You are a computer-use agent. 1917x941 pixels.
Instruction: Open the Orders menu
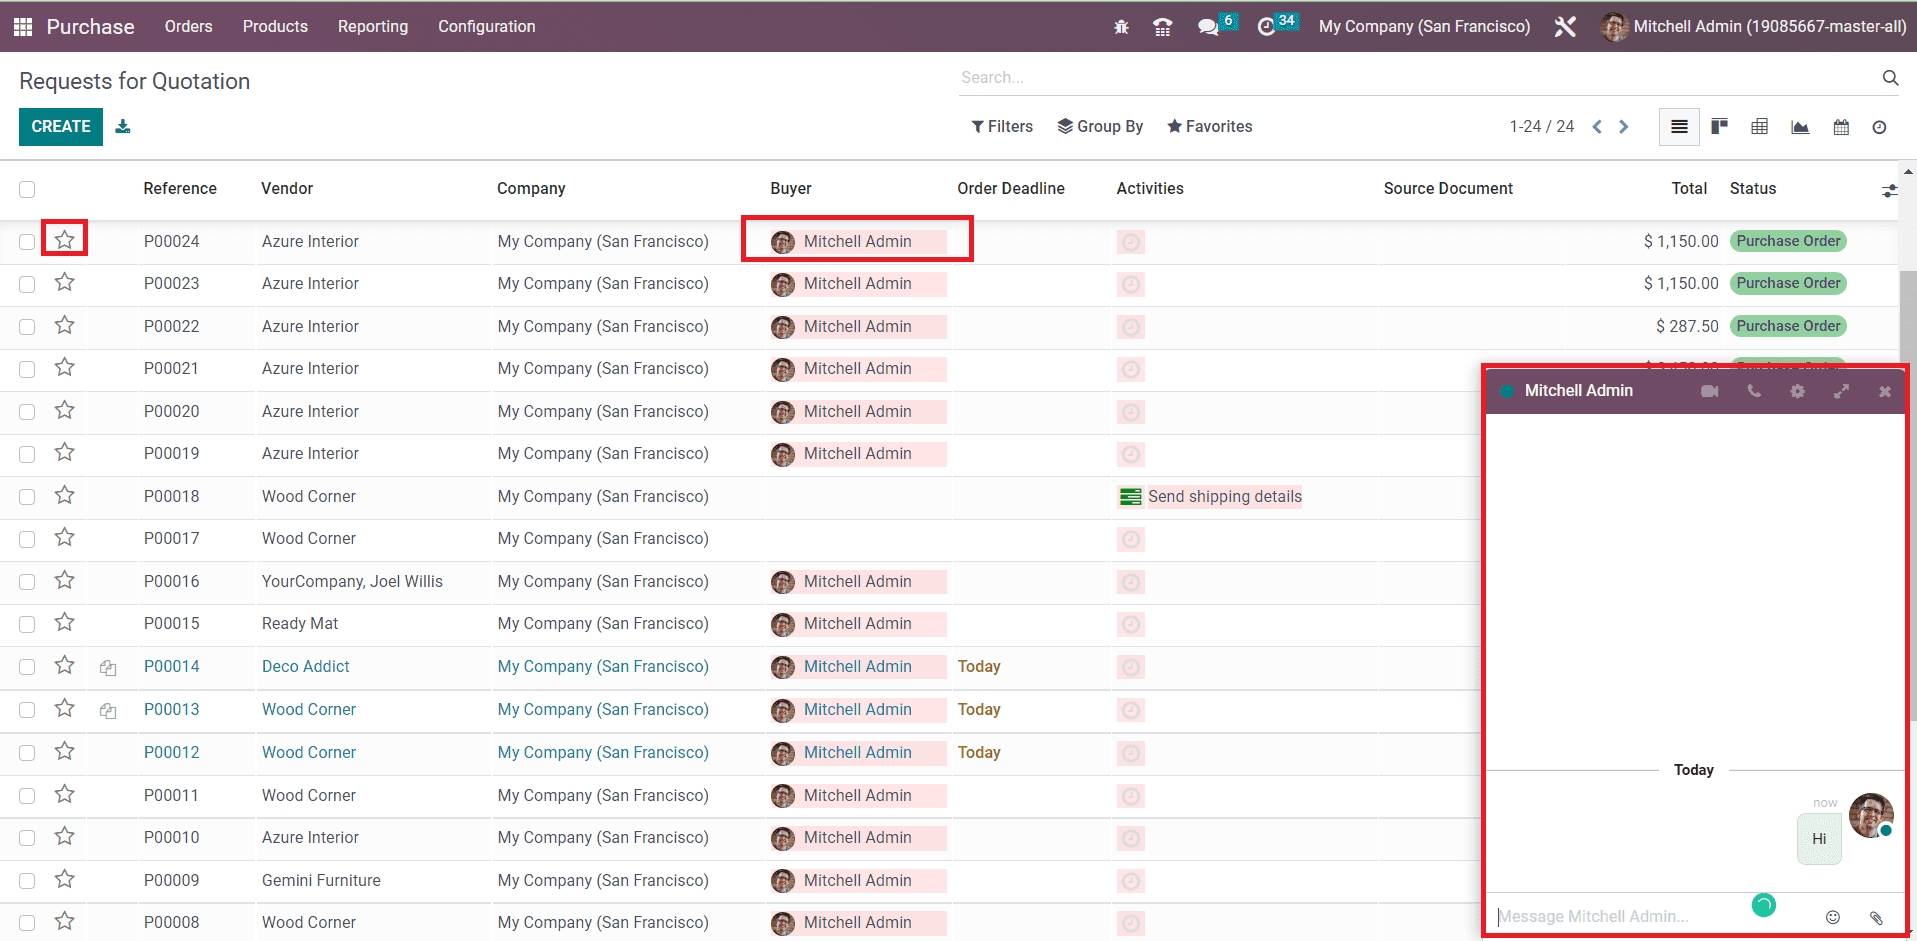coord(188,27)
